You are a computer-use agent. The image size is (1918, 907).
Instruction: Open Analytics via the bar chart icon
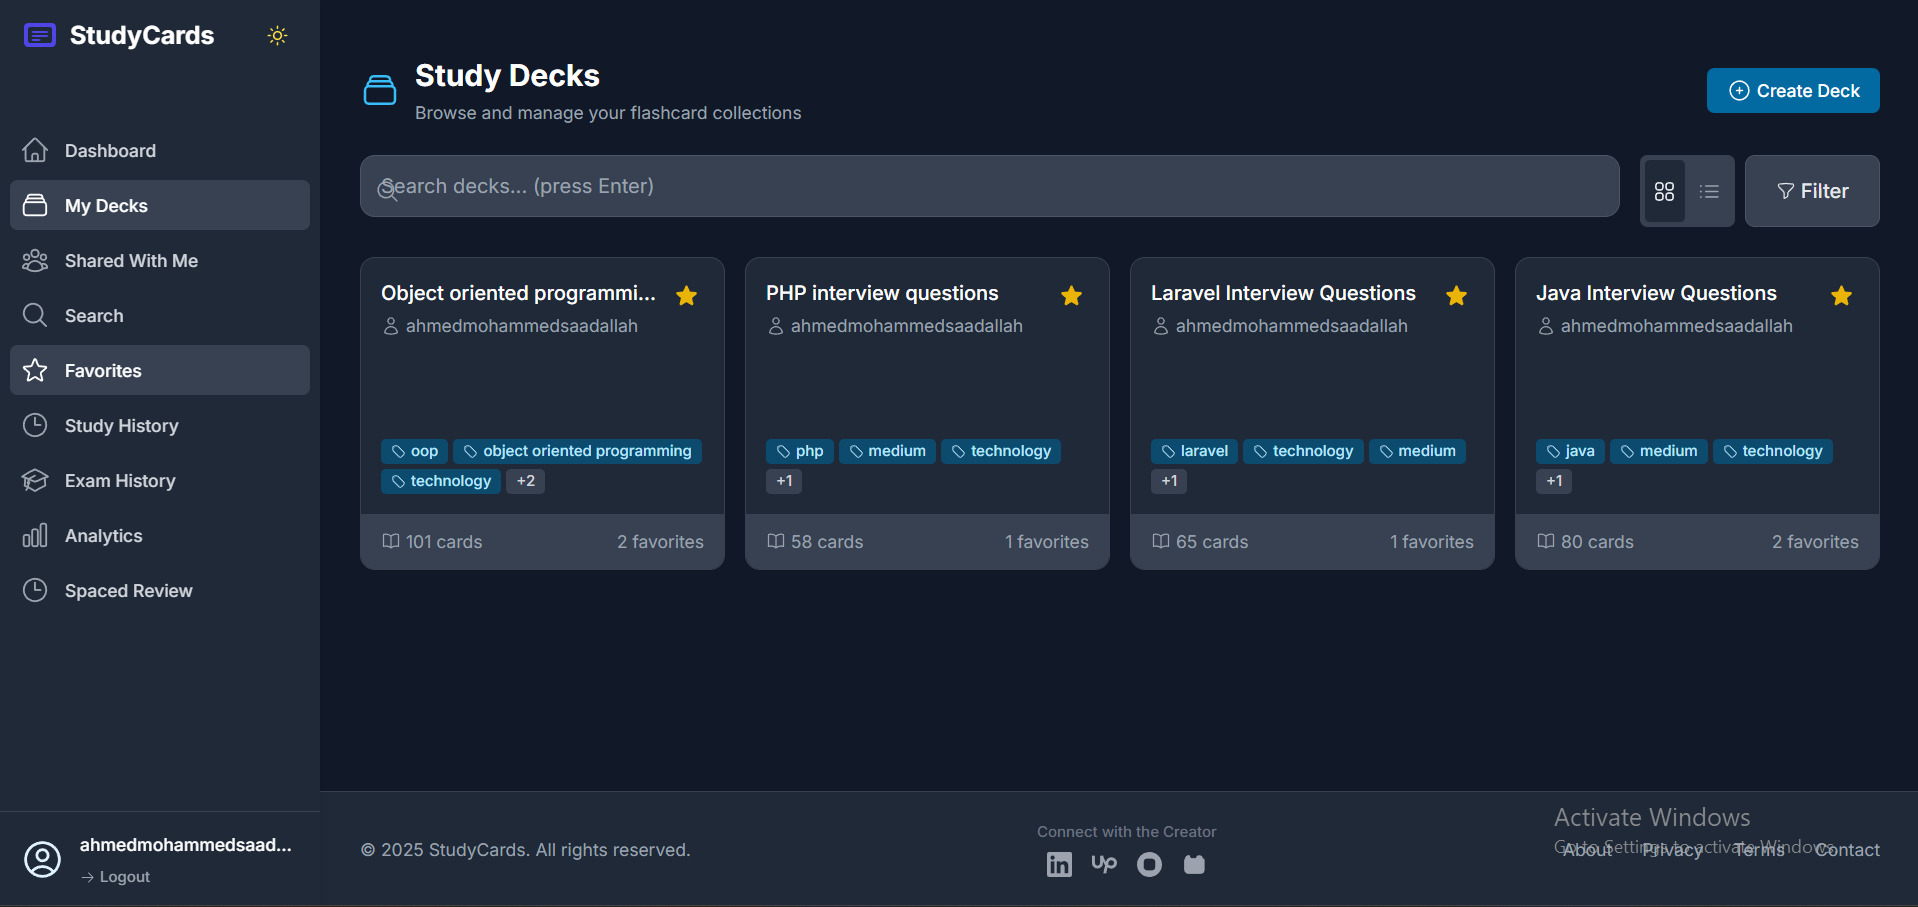35,535
